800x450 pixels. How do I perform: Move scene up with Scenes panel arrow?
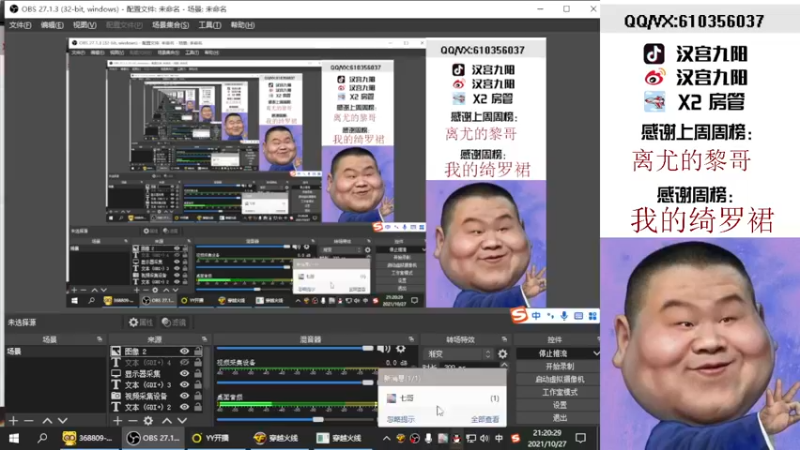point(47,421)
